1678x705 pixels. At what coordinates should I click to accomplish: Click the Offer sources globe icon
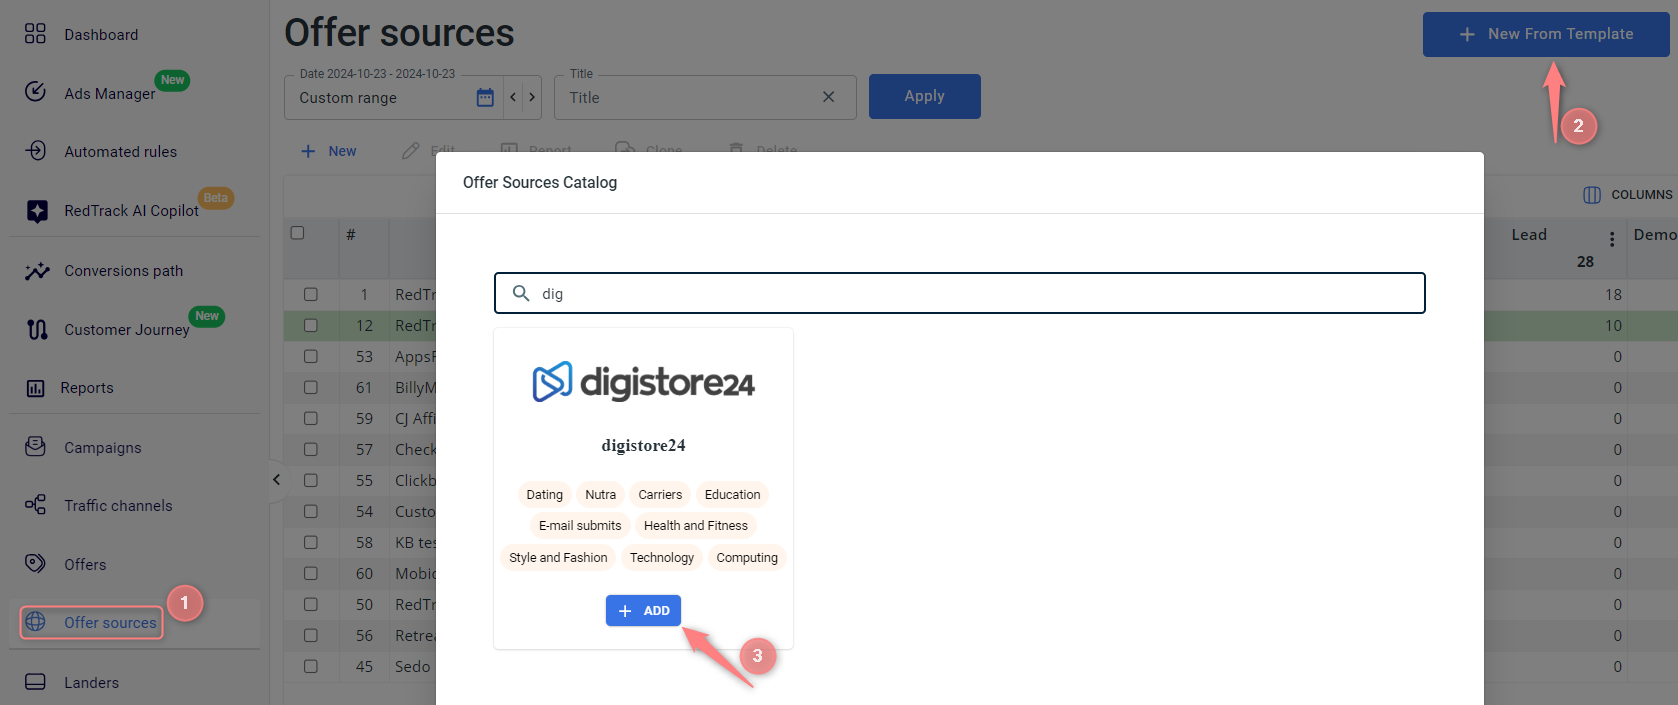35,622
